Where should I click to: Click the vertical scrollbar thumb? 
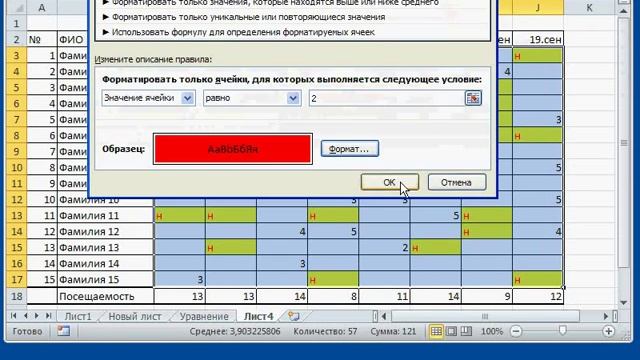pyautogui.click(x=623, y=143)
